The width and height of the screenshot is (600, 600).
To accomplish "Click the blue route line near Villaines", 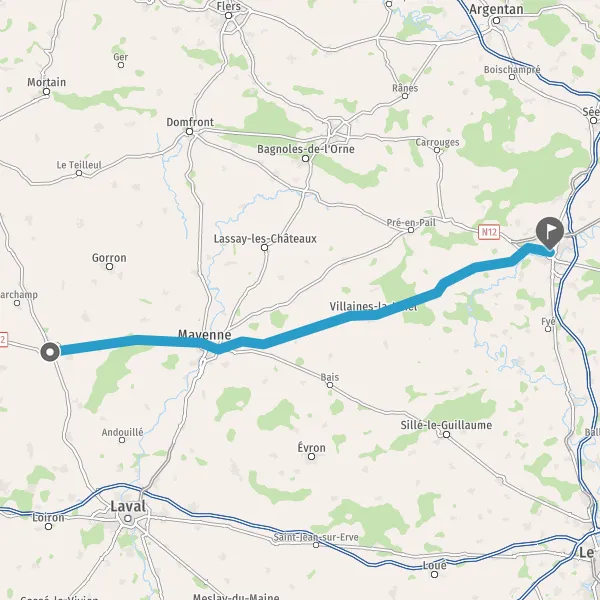I will (x=364, y=315).
